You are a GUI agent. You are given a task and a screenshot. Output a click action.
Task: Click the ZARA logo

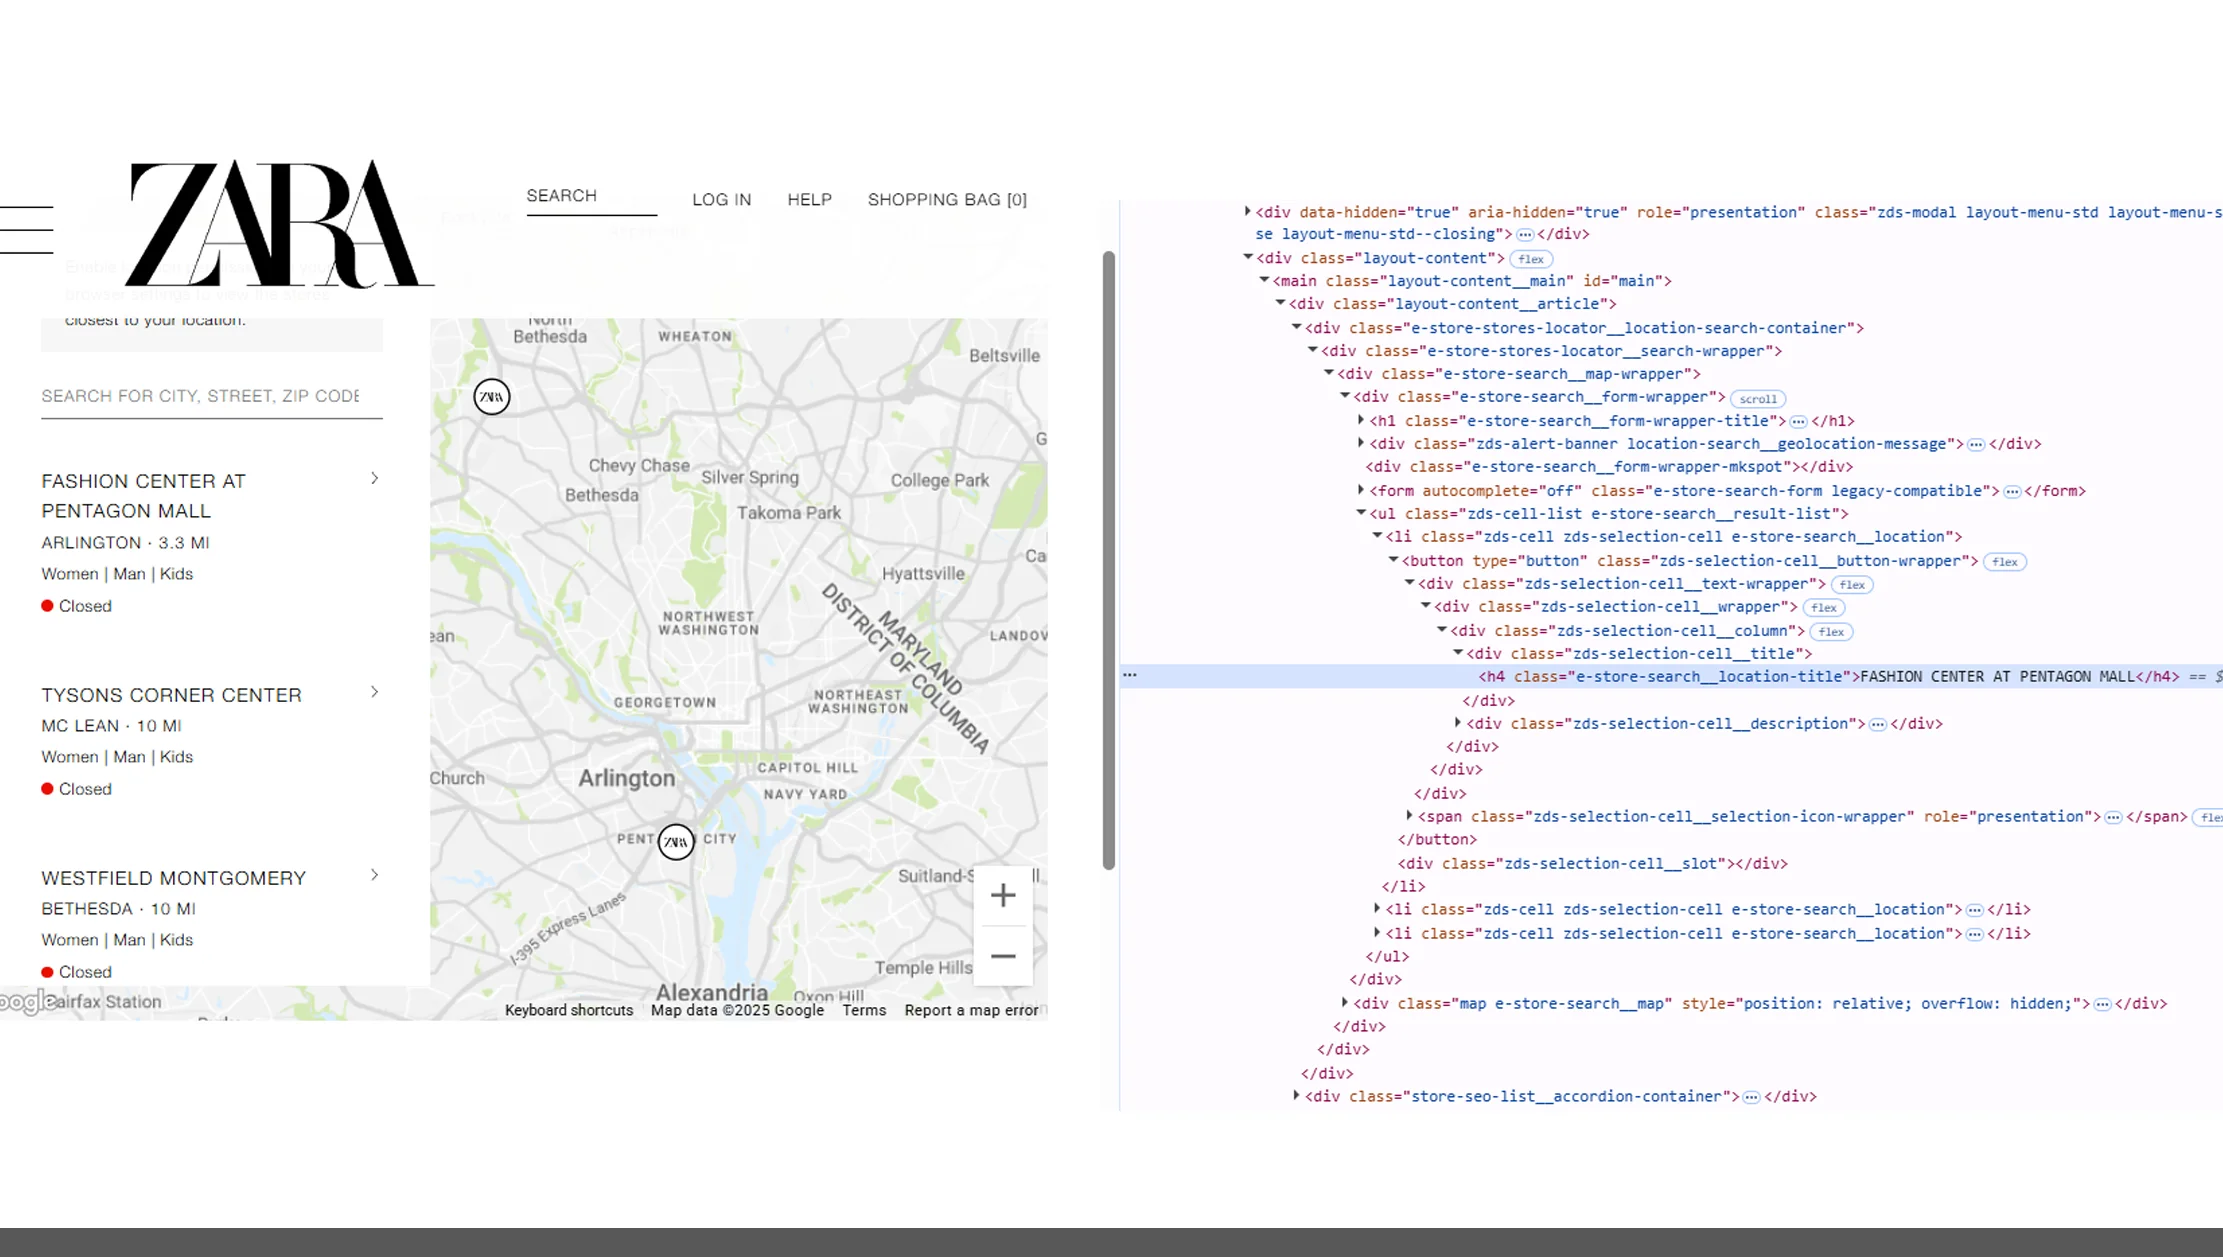(x=279, y=224)
